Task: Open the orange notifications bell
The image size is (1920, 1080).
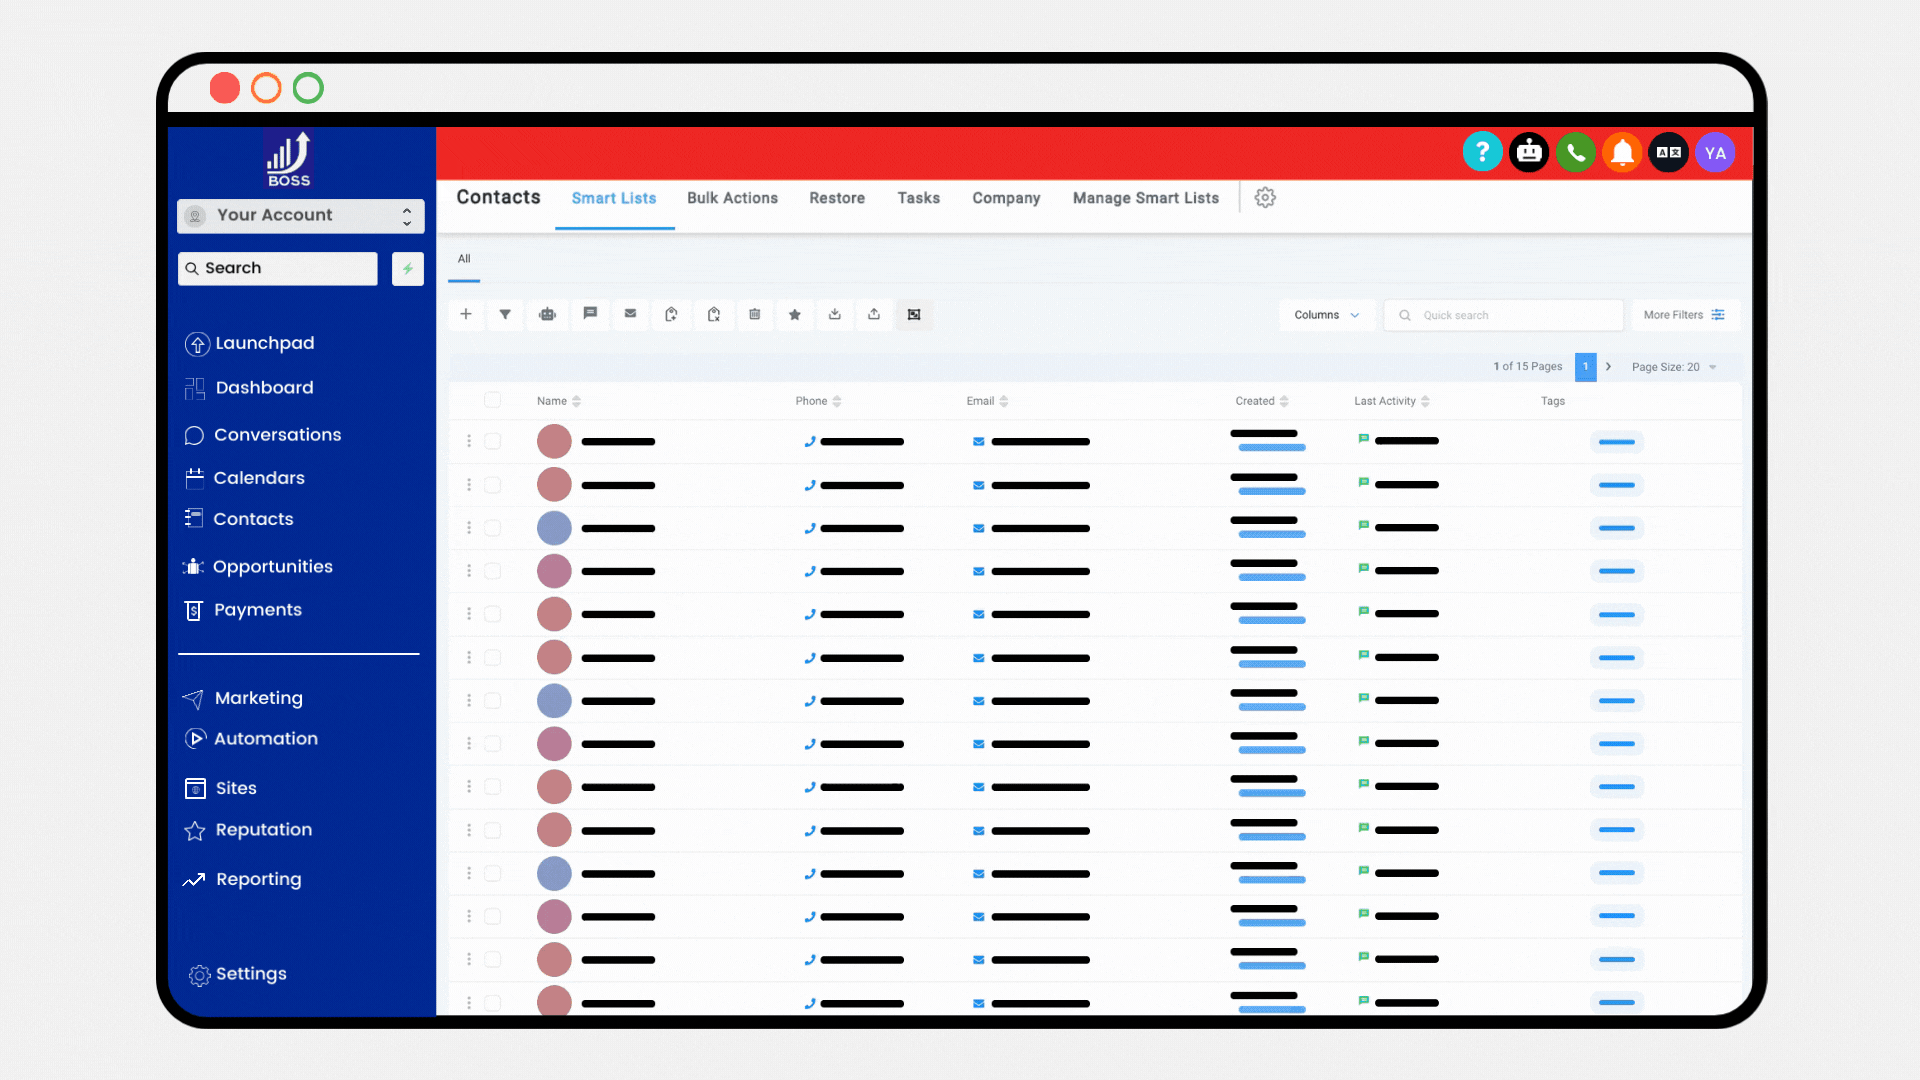Action: coord(1622,153)
